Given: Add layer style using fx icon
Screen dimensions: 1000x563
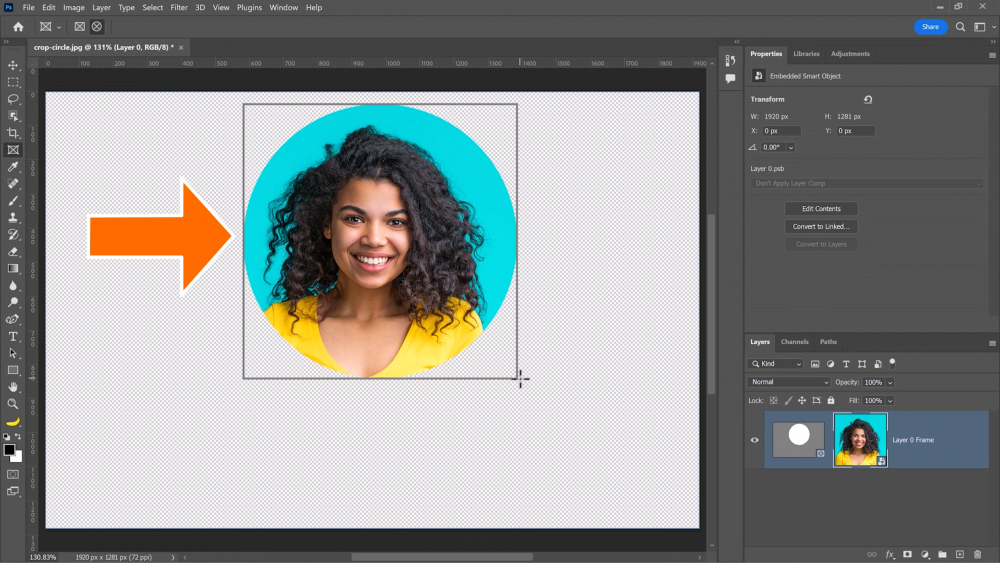Looking at the screenshot, I should click(890, 555).
